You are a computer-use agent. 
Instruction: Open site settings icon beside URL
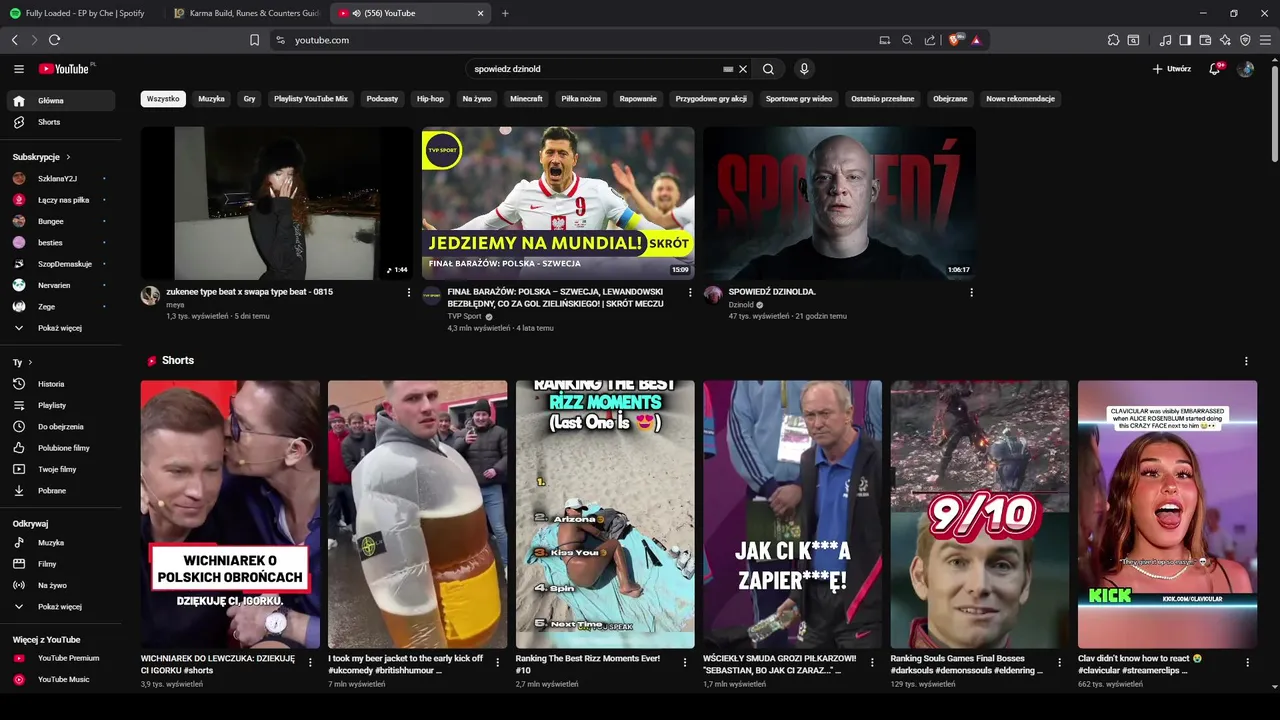coord(280,40)
